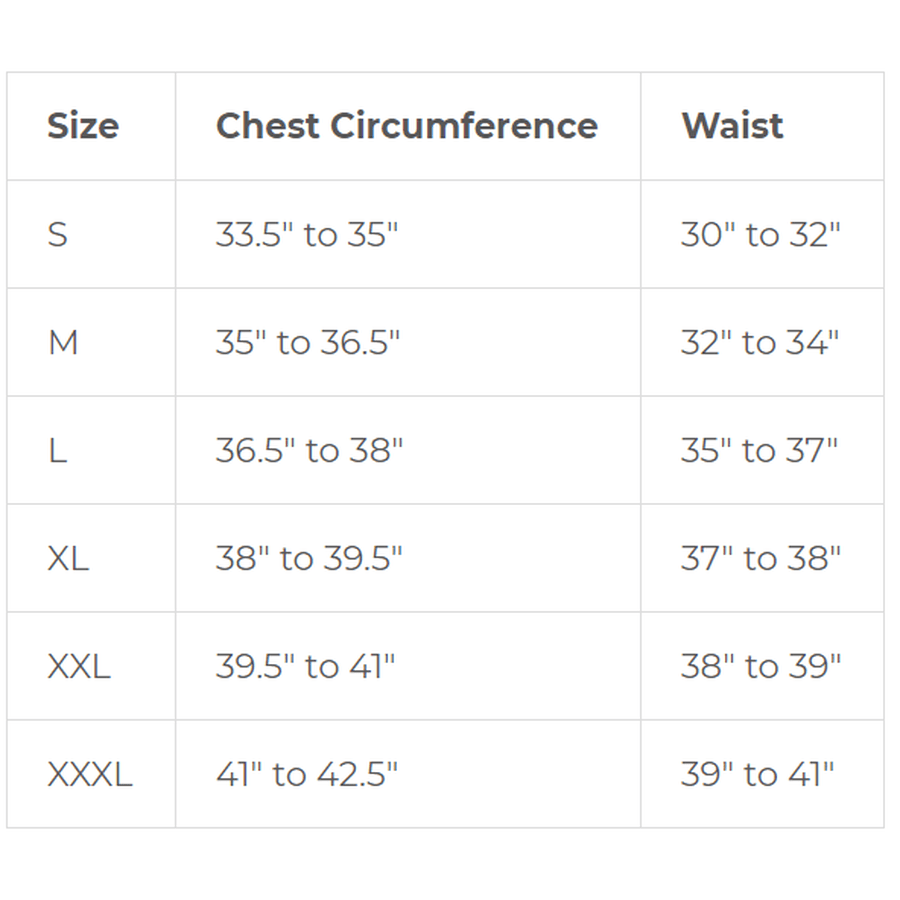
Task: Select the L size cell
Action: (57, 451)
